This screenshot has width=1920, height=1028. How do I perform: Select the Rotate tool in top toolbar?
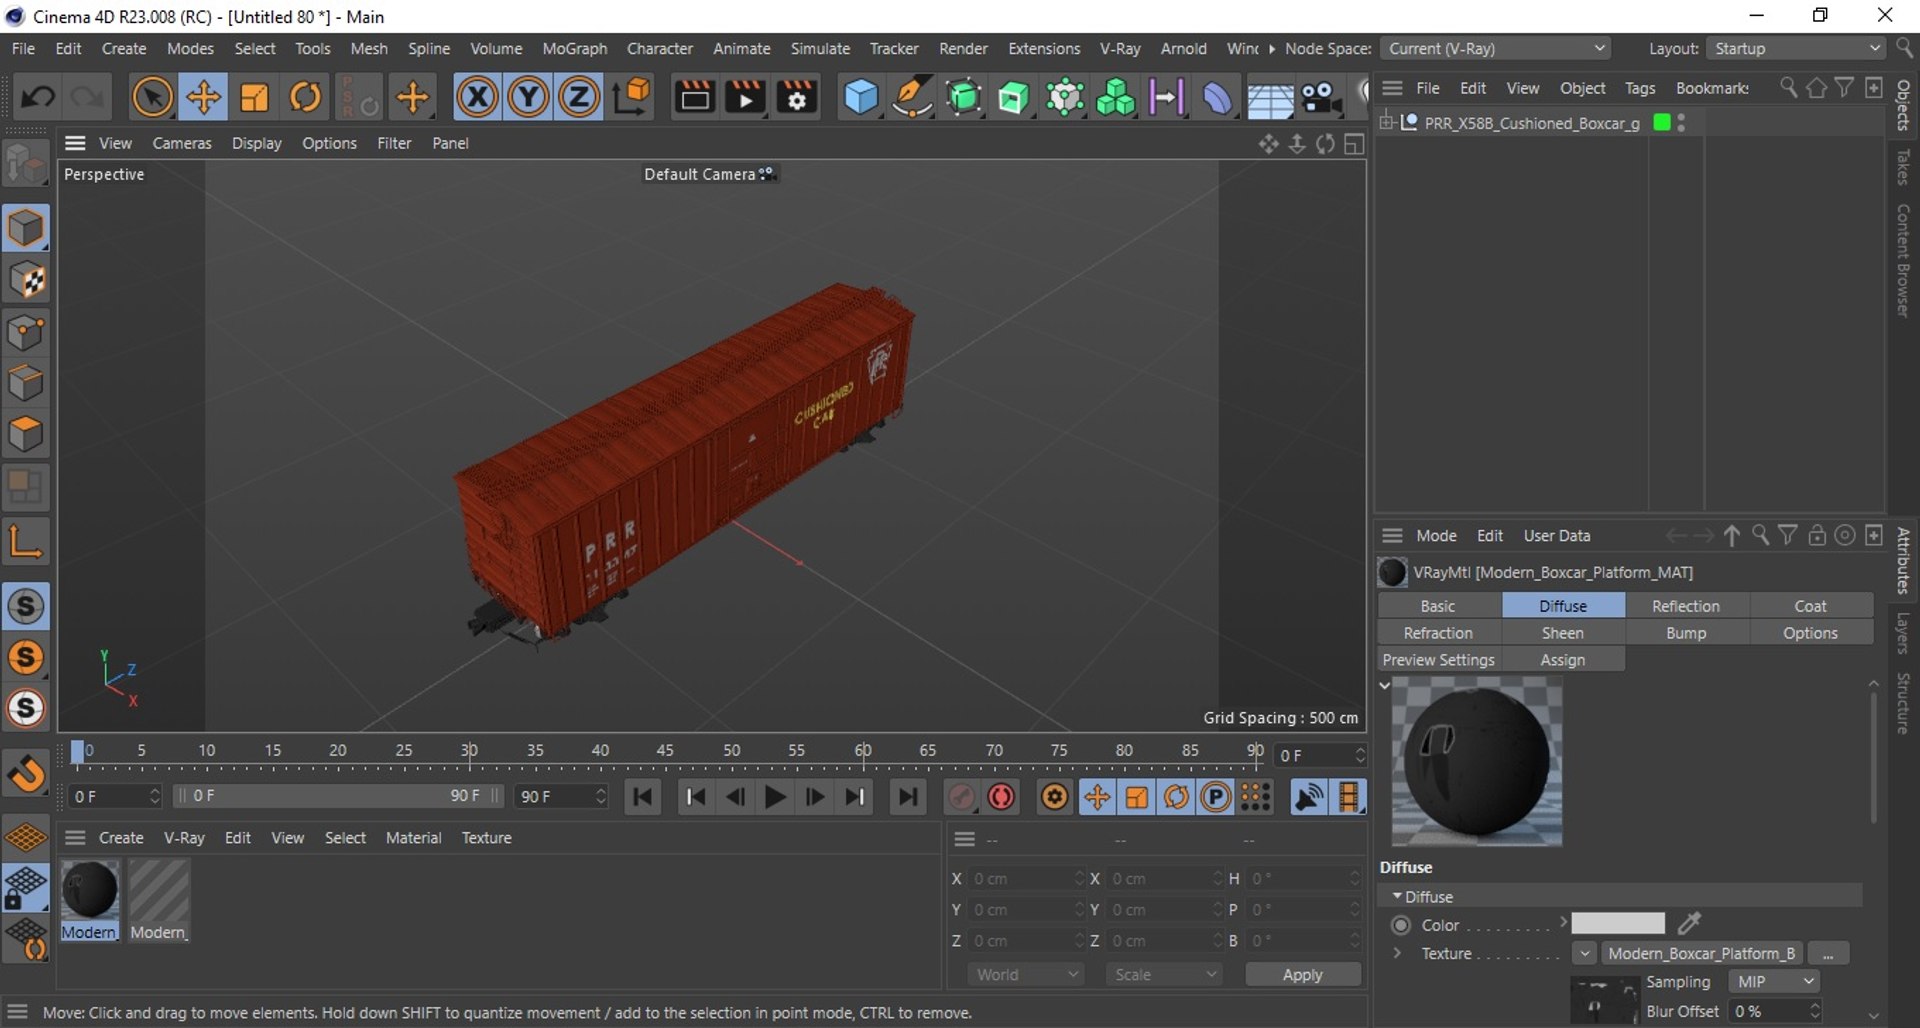click(305, 97)
